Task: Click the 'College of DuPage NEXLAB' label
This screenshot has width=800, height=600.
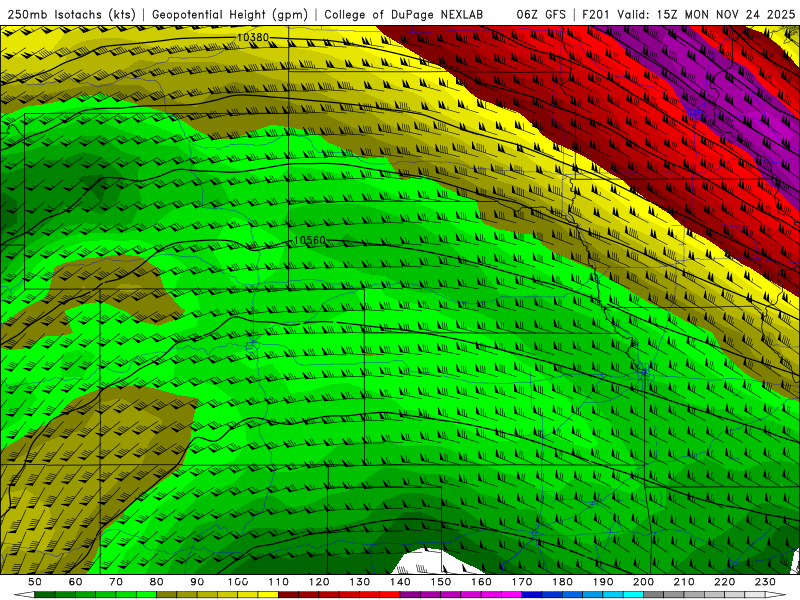Action: point(404,14)
